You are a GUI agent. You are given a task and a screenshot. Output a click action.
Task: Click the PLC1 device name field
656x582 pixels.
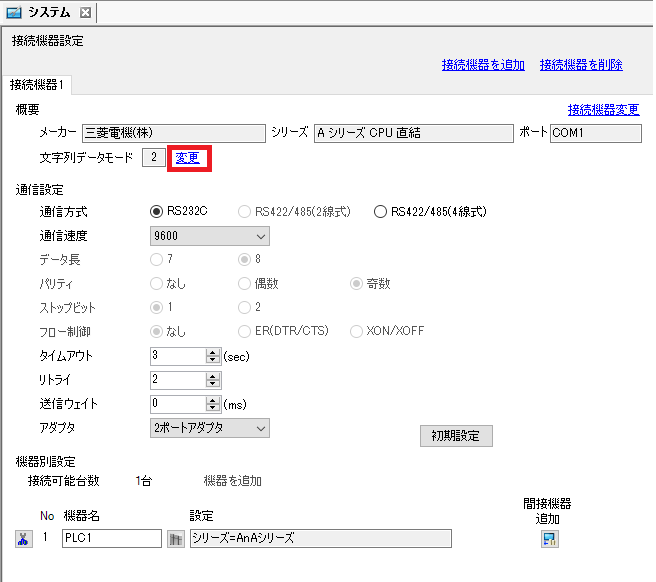(x=112, y=538)
